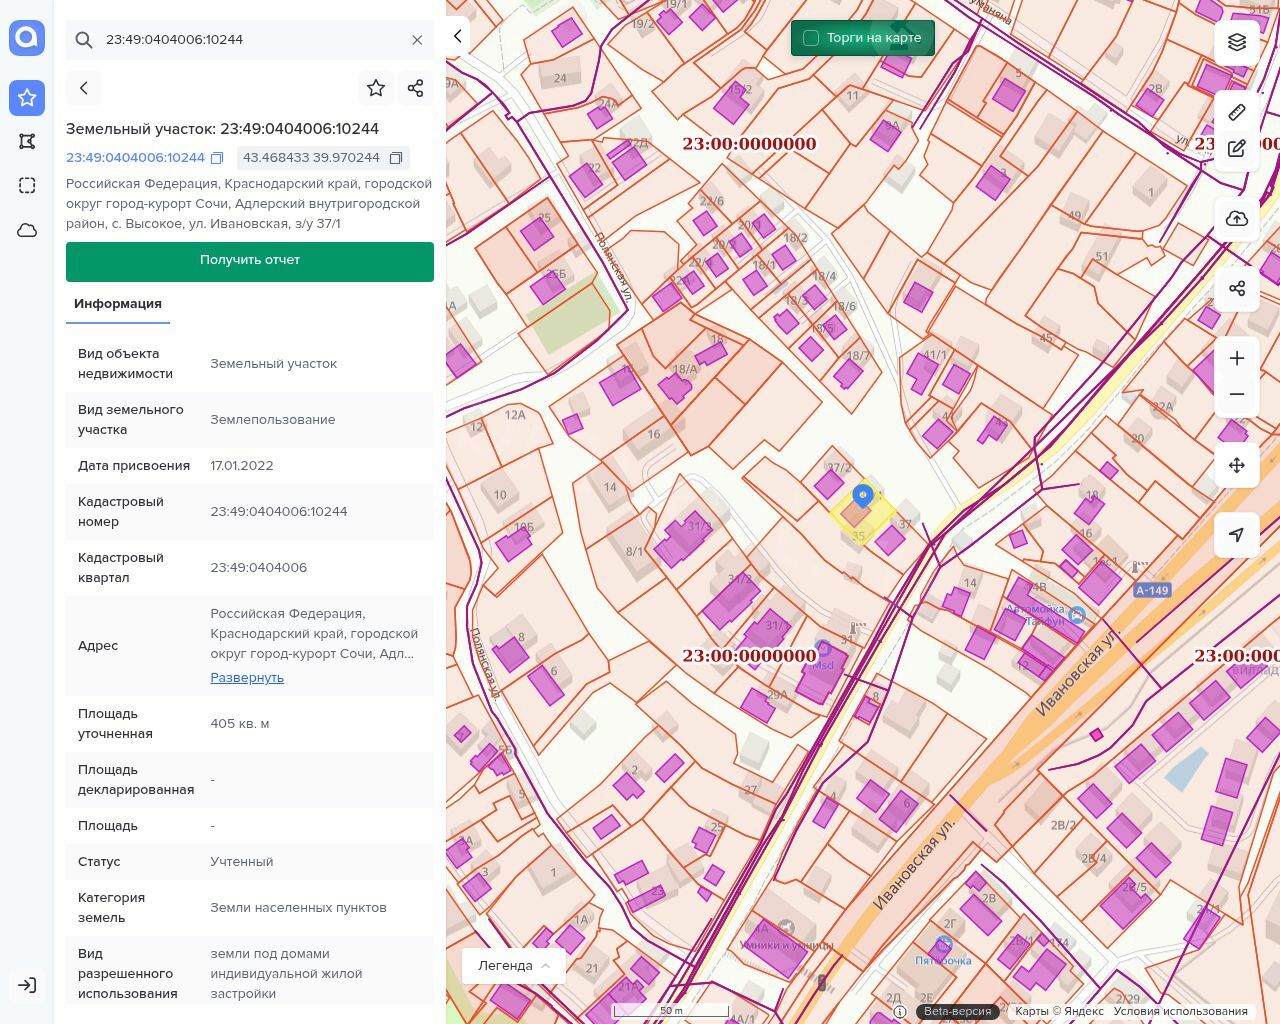Expand full address via Развернуть
The width and height of the screenshot is (1280, 1024).
(x=247, y=677)
